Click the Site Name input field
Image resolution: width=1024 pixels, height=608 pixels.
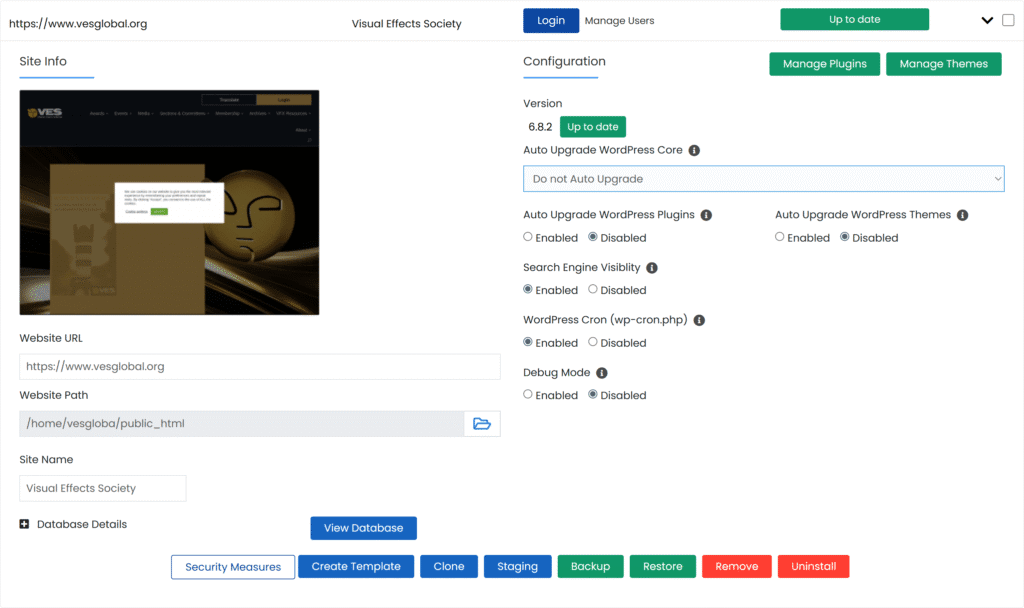pyautogui.click(x=103, y=488)
